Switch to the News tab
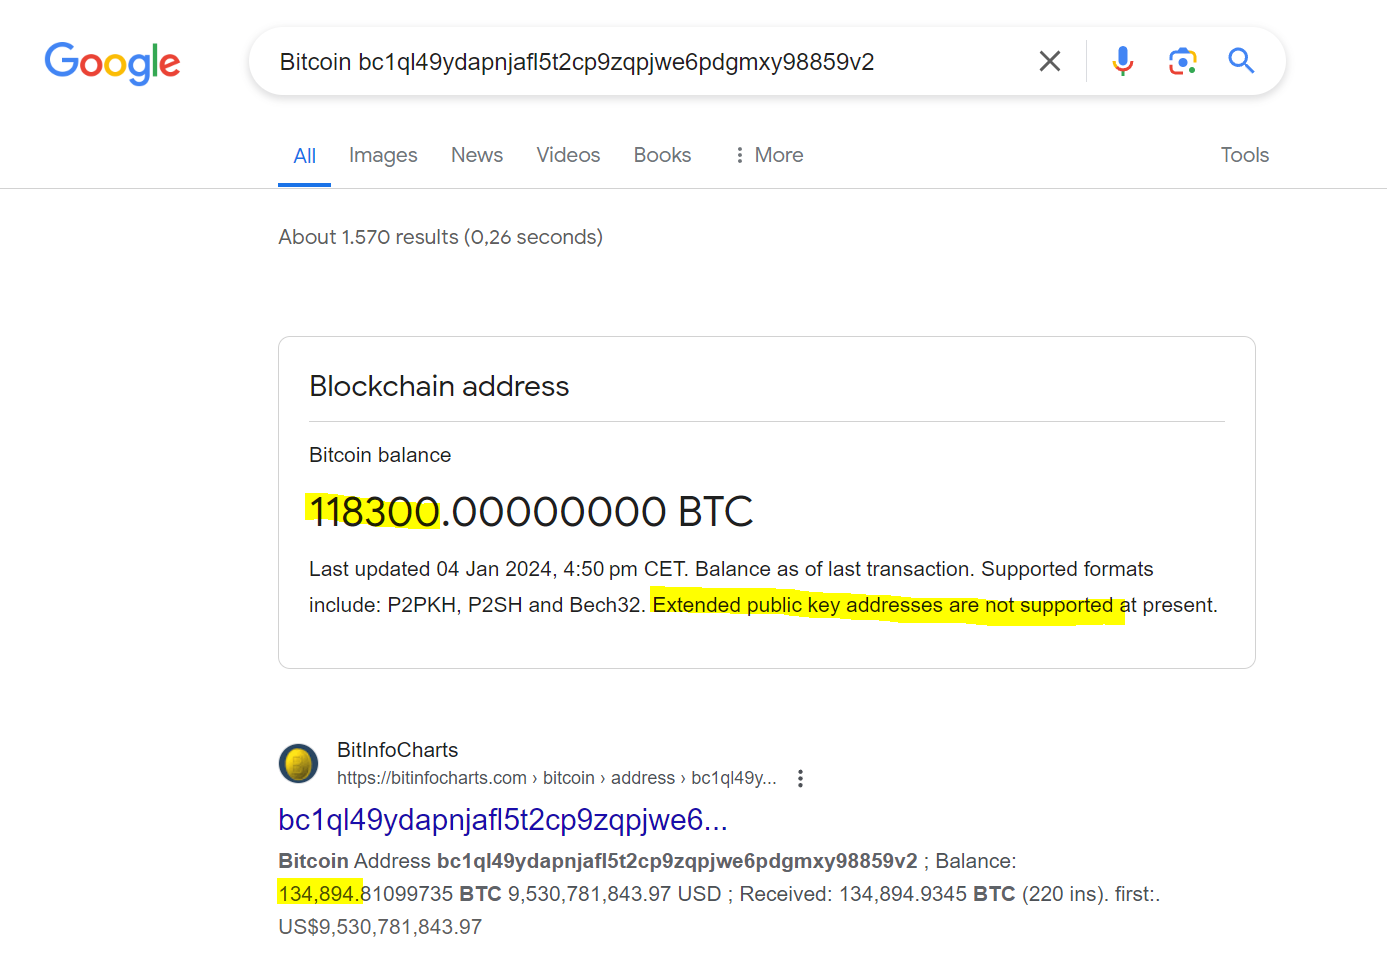The image size is (1387, 976). tap(477, 155)
